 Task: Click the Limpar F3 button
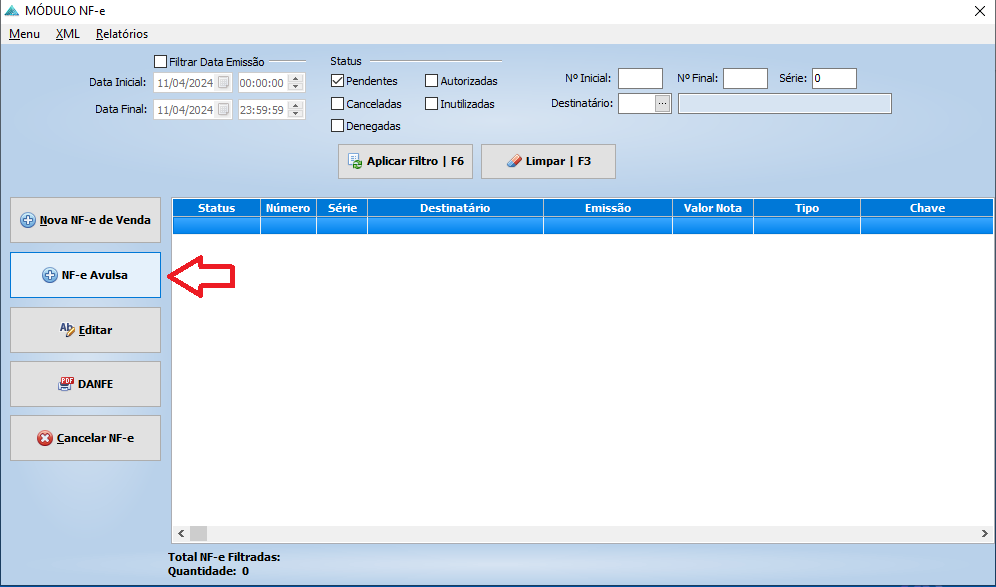click(x=548, y=161)
